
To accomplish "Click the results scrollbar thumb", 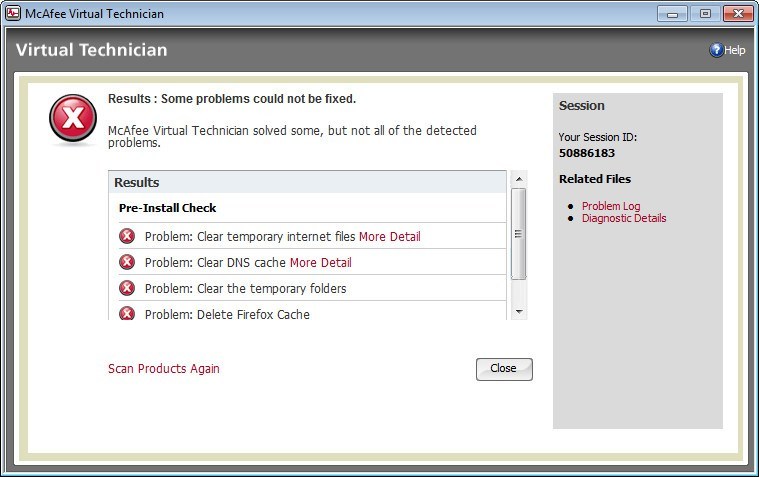I will 518,234.
